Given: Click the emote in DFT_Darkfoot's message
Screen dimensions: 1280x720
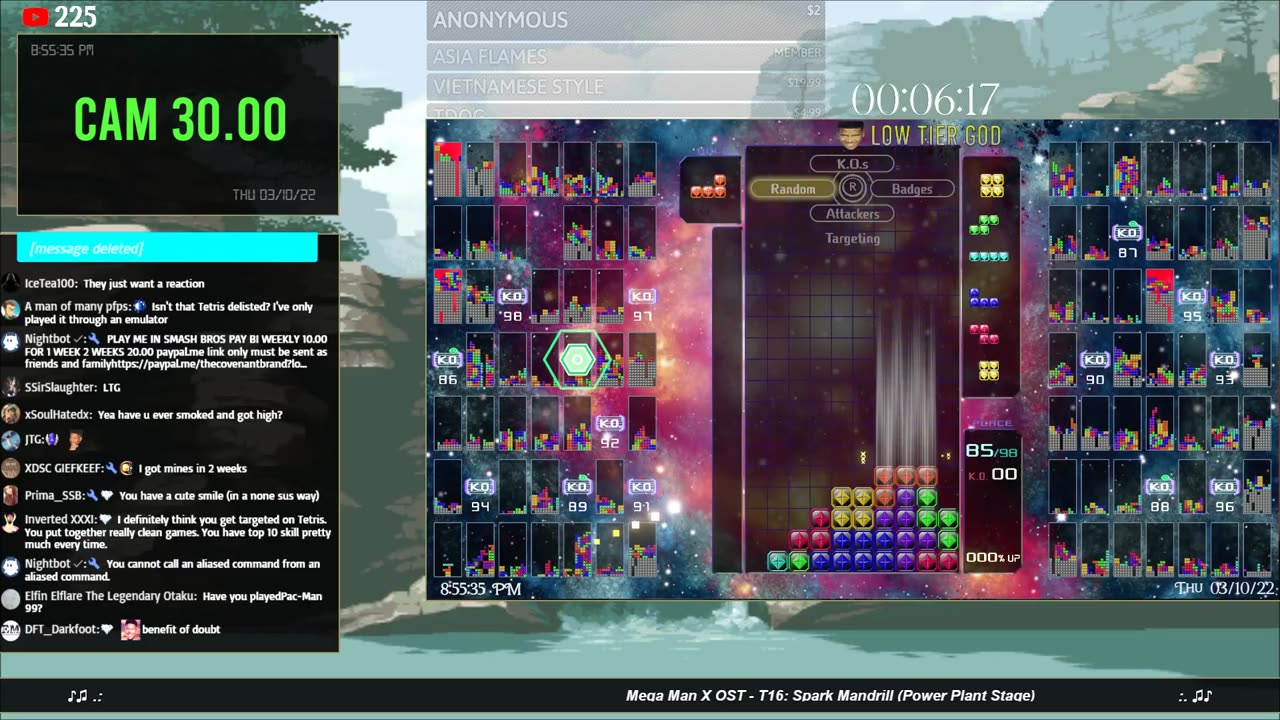Looking at the screenshot, I should (130, 629).
